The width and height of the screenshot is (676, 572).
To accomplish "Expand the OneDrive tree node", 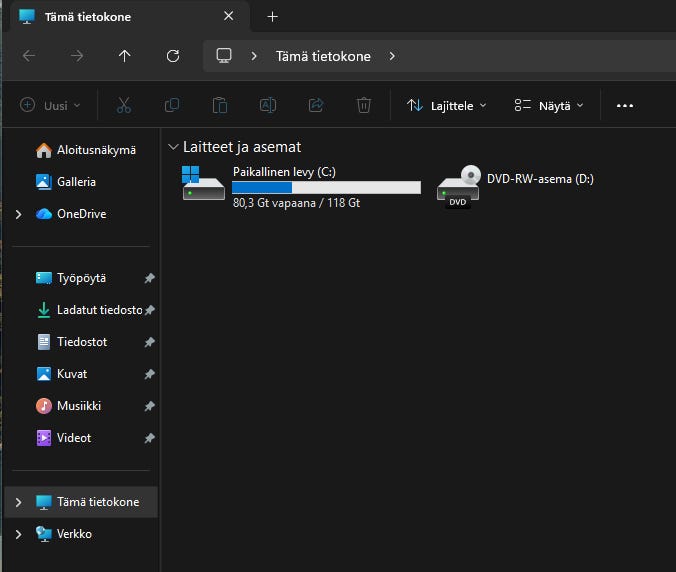I will point(18,214).
